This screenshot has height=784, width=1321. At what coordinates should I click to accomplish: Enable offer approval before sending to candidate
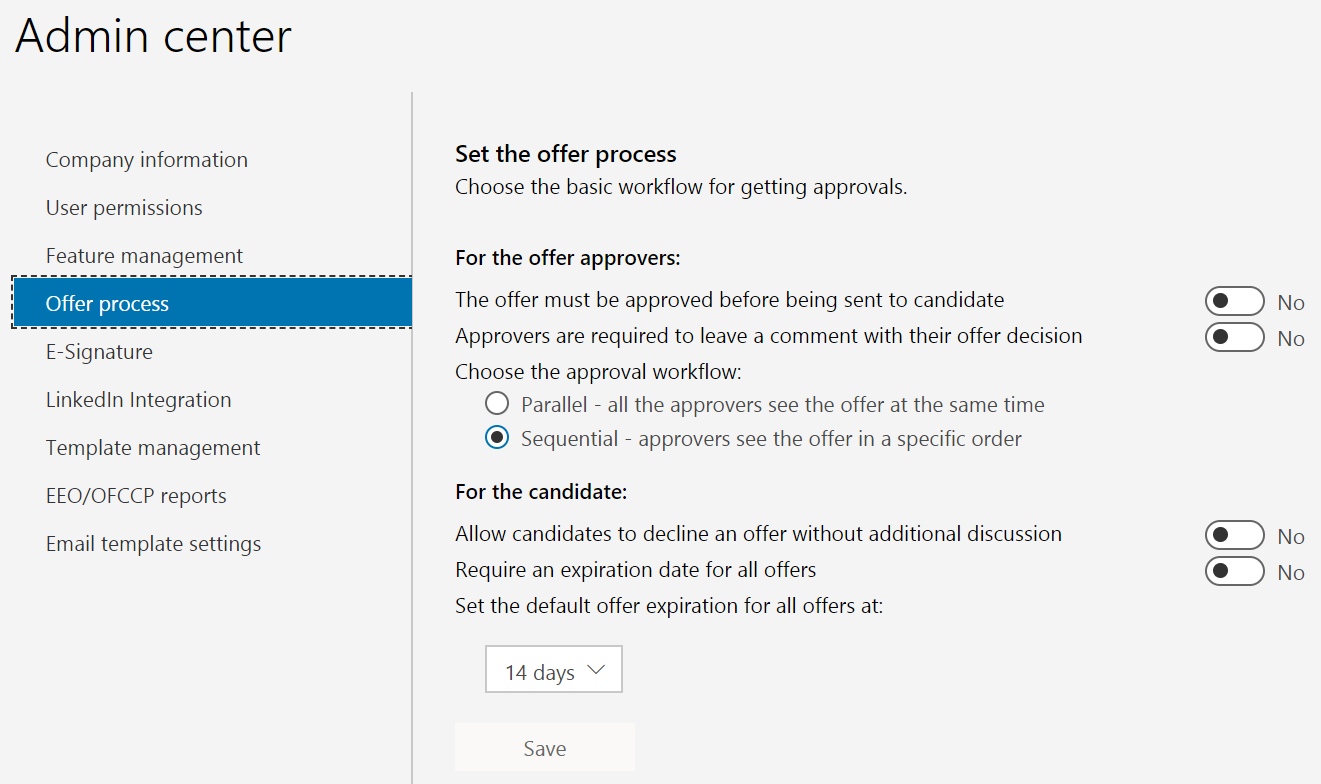pyautogui.click(x=1234, y=300)
